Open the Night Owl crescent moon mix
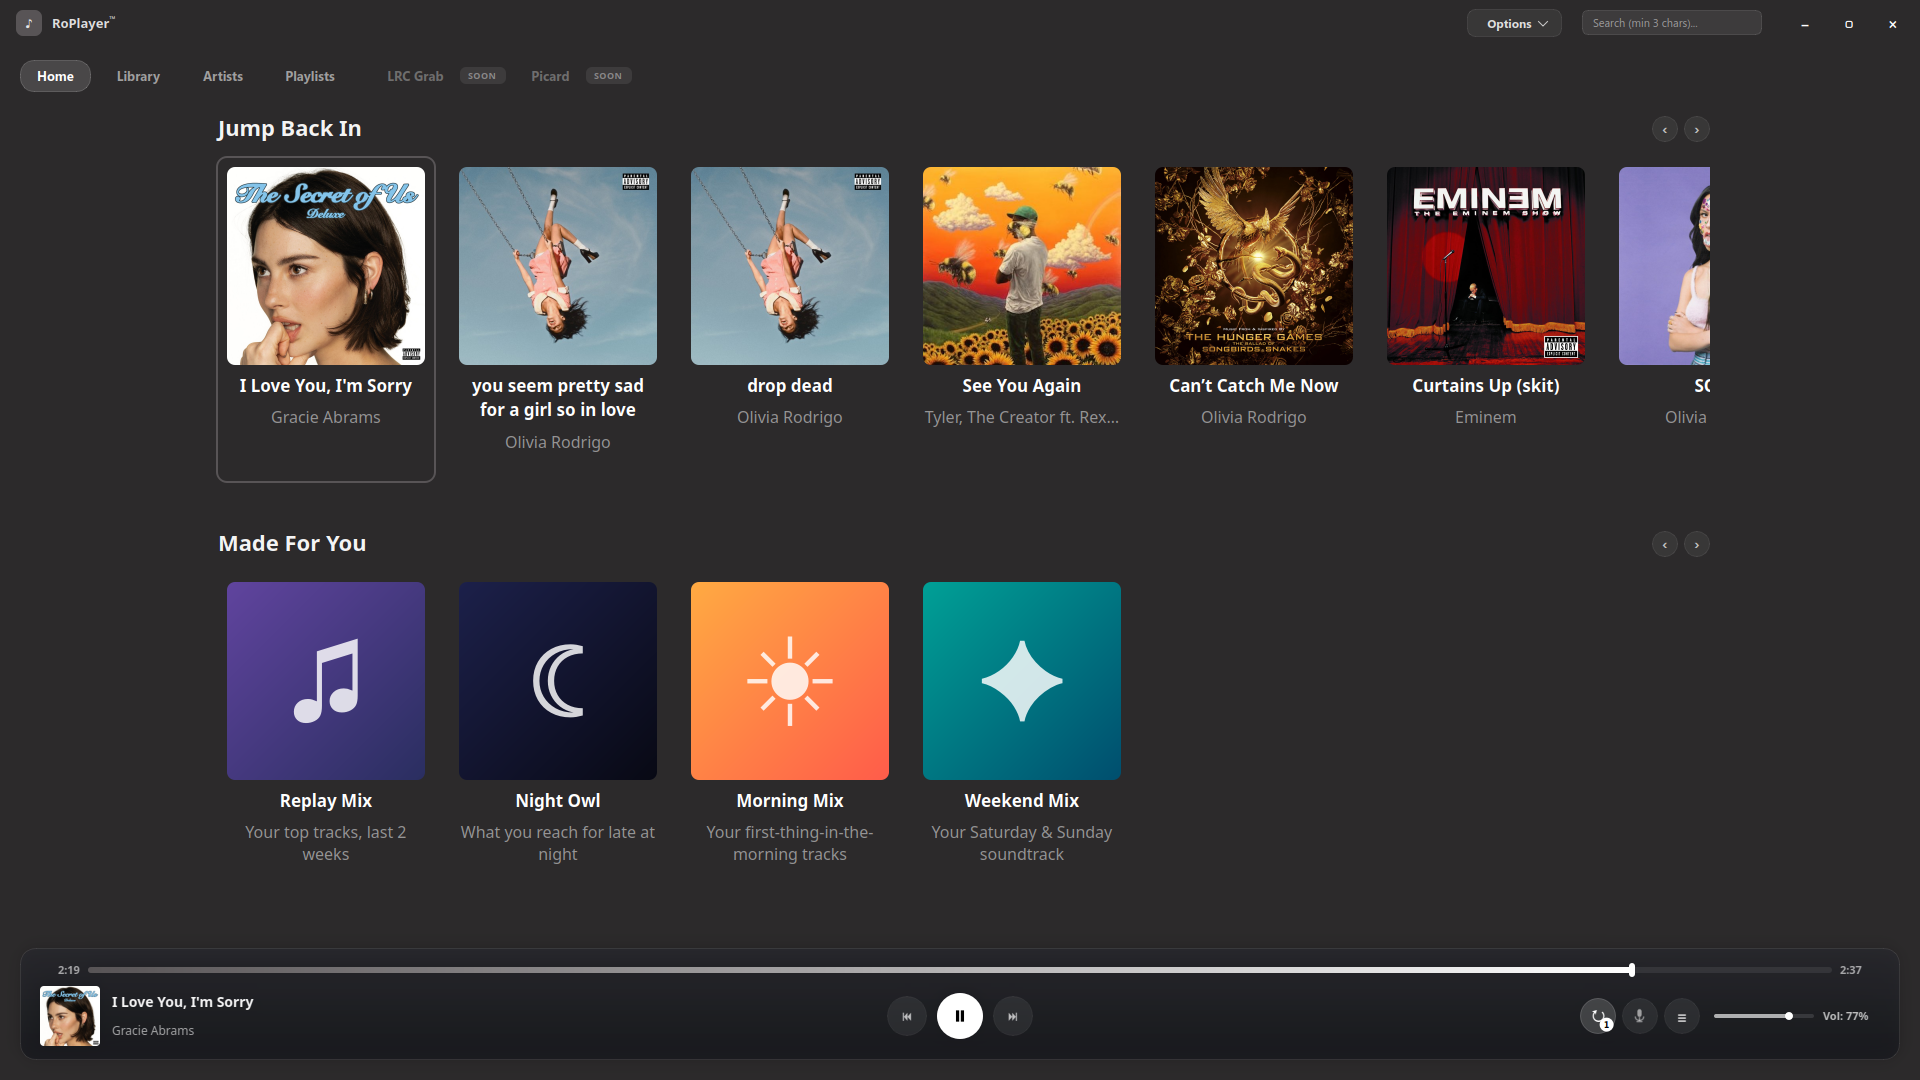 pyautogui.click(x=558, y=681)
